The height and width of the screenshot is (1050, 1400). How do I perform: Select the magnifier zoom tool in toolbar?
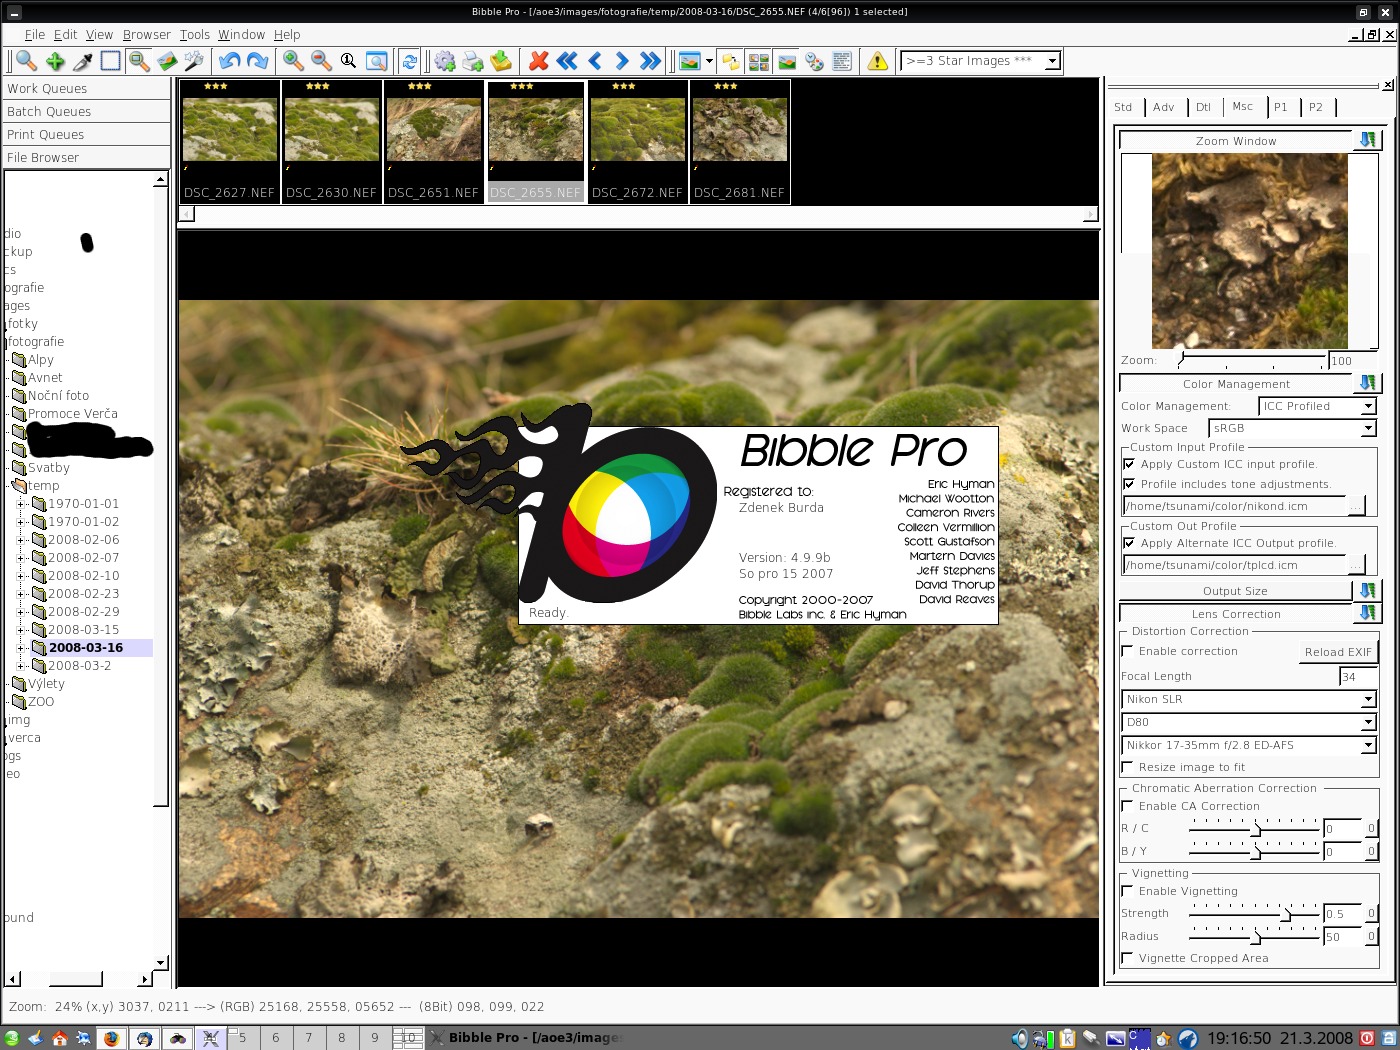tap(27, 61)
